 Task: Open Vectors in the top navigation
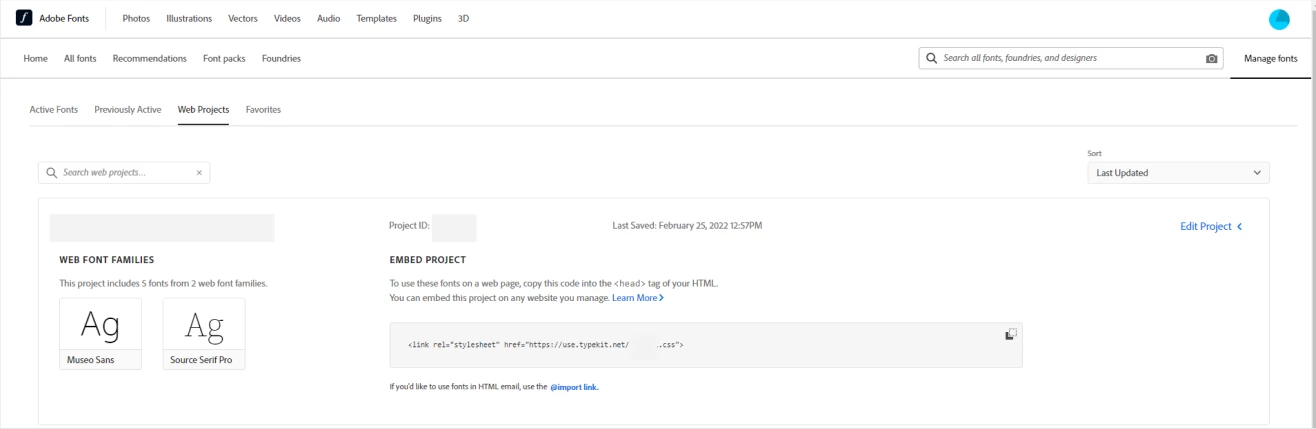click(243, 19)
